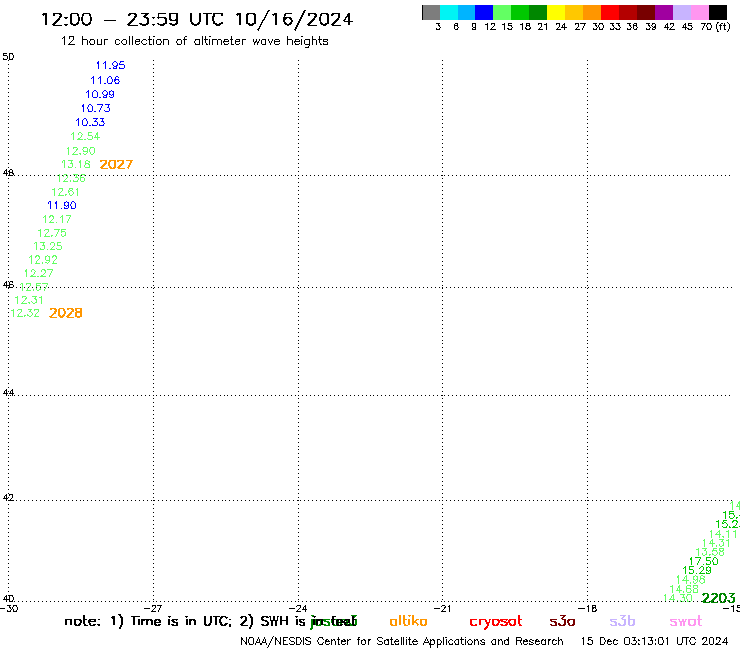Click the wave height value 11.95
The image size is (740, 650).
[x=110, y=65]
